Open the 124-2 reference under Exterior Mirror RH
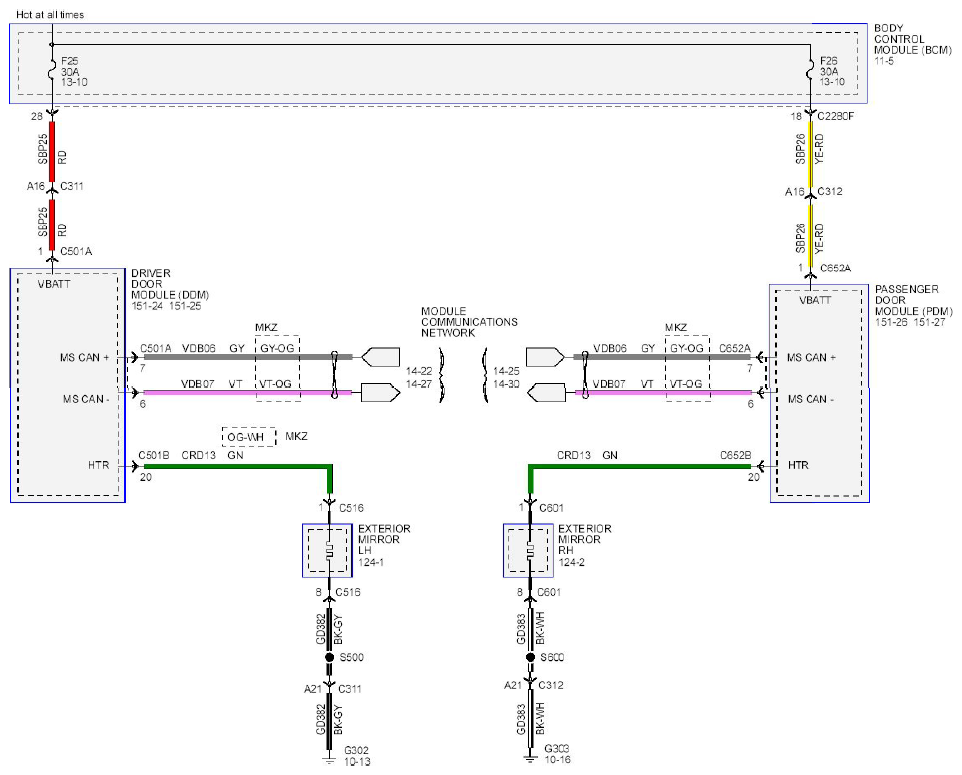Viewport: 962px width, 775px height. 572,562
